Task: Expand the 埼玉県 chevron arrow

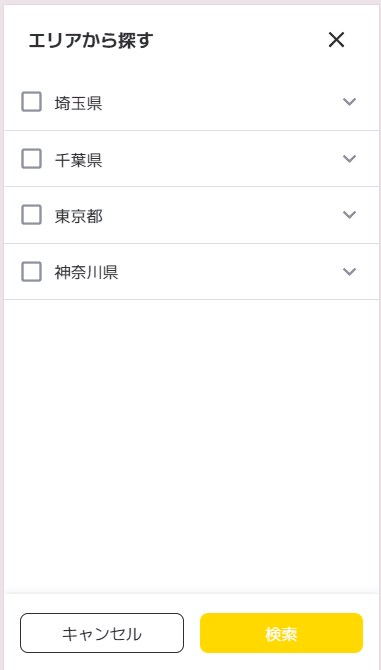Action: tap(349, 102)
